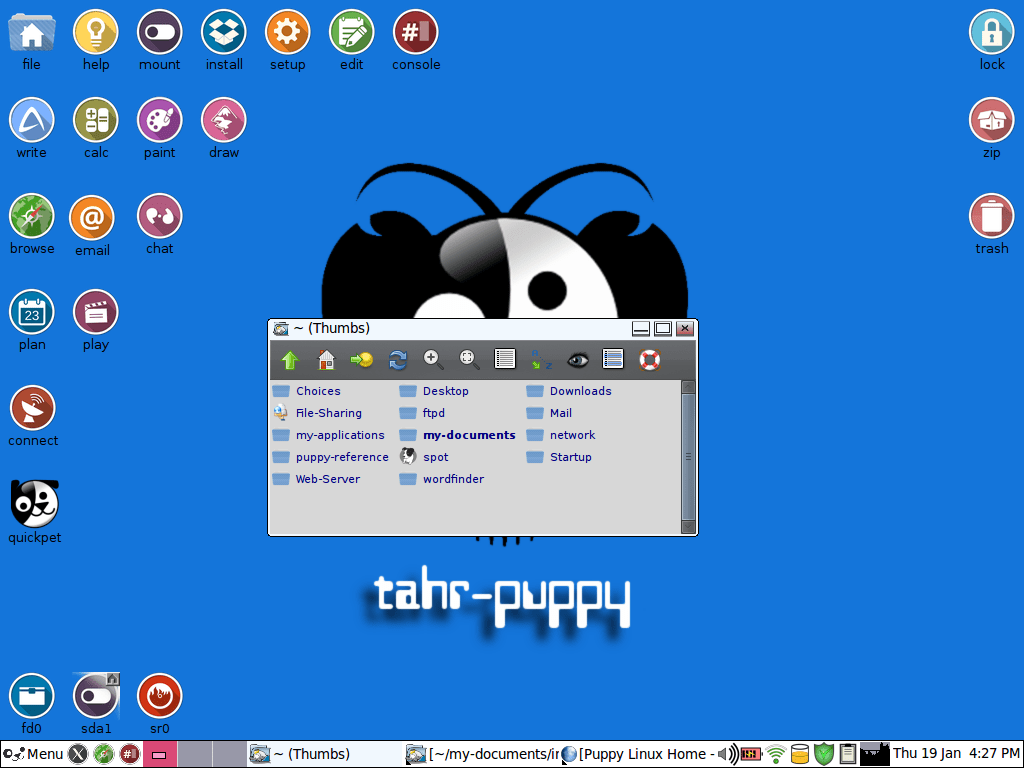Launch the quickpet desktop icon
Screen dimensions: 1024x768
35,513
